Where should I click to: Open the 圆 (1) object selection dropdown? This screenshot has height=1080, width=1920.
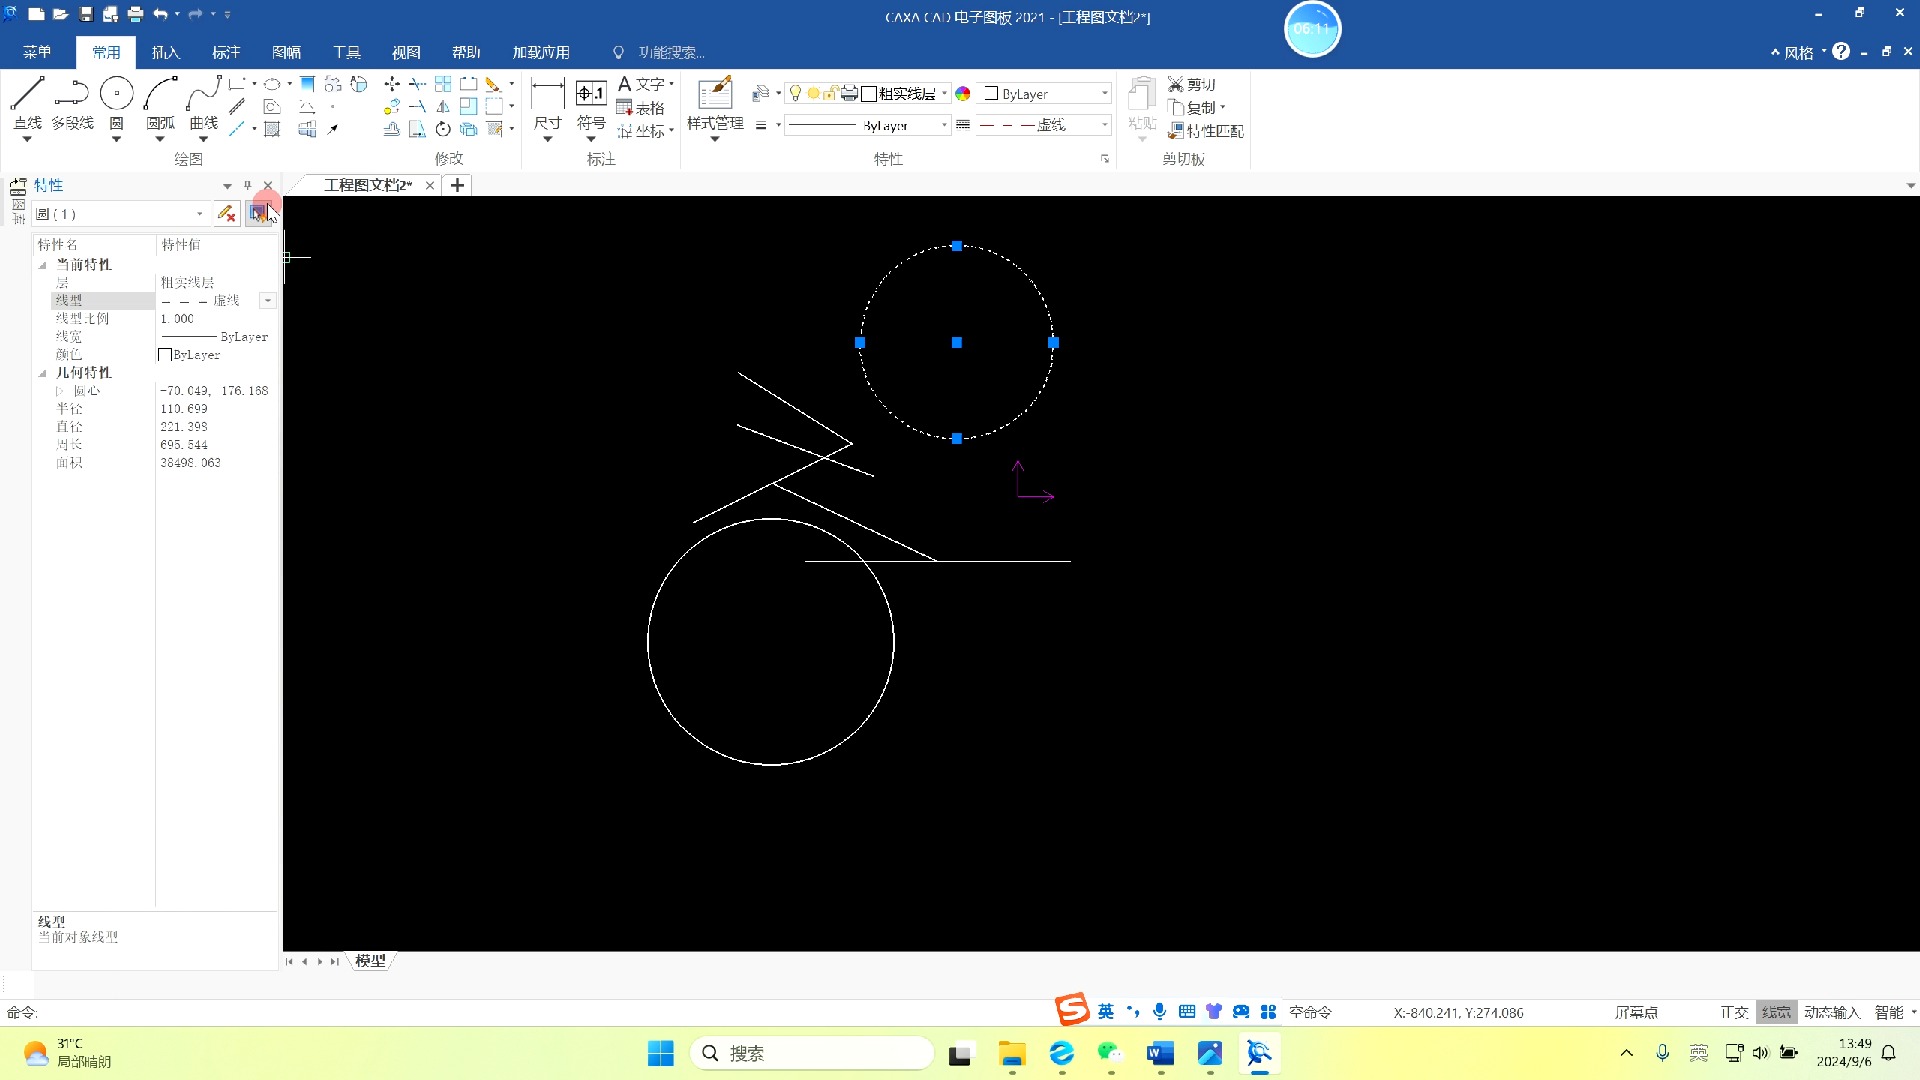click(x=199, y=214)
